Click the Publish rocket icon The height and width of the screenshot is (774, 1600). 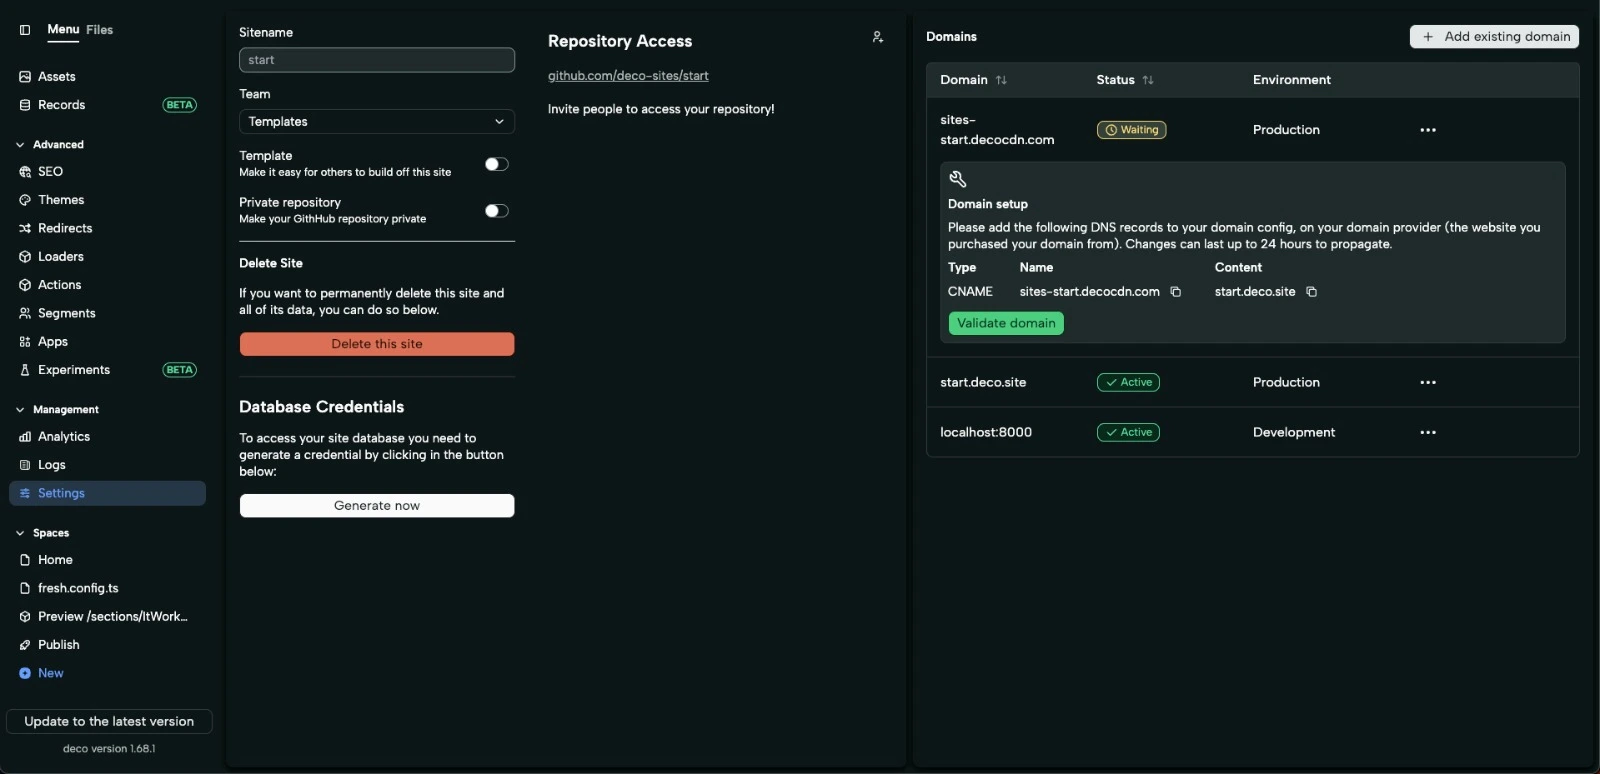click(x=25, y=645)
